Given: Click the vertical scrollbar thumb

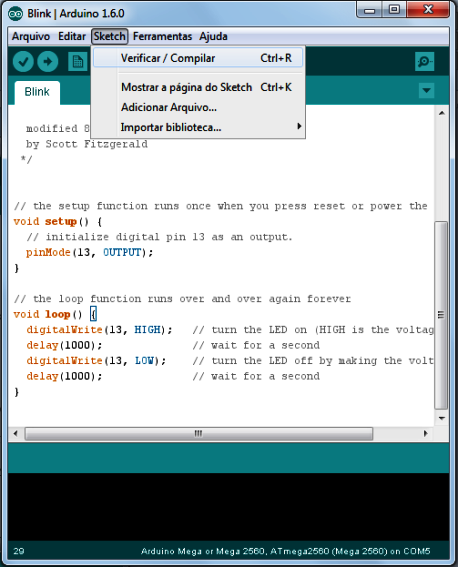Looking at the screenshot, I should pos(441,315).
